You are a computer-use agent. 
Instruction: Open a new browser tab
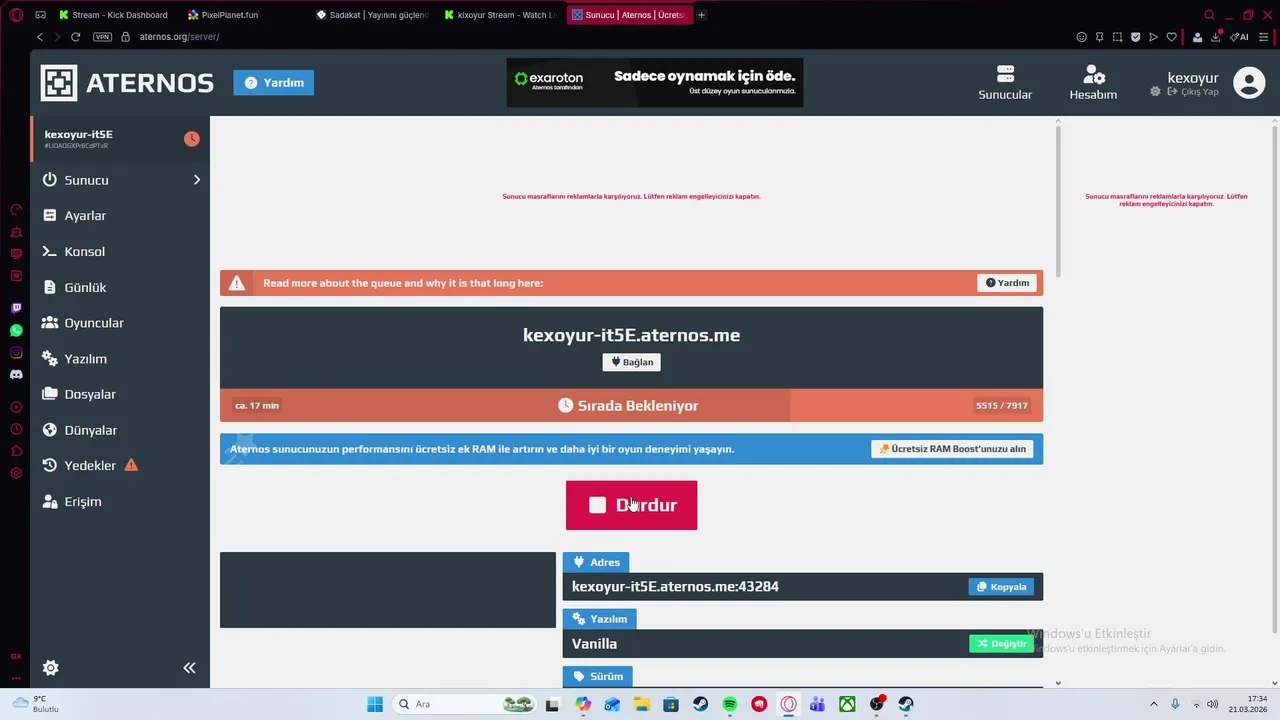pos(701,15)
